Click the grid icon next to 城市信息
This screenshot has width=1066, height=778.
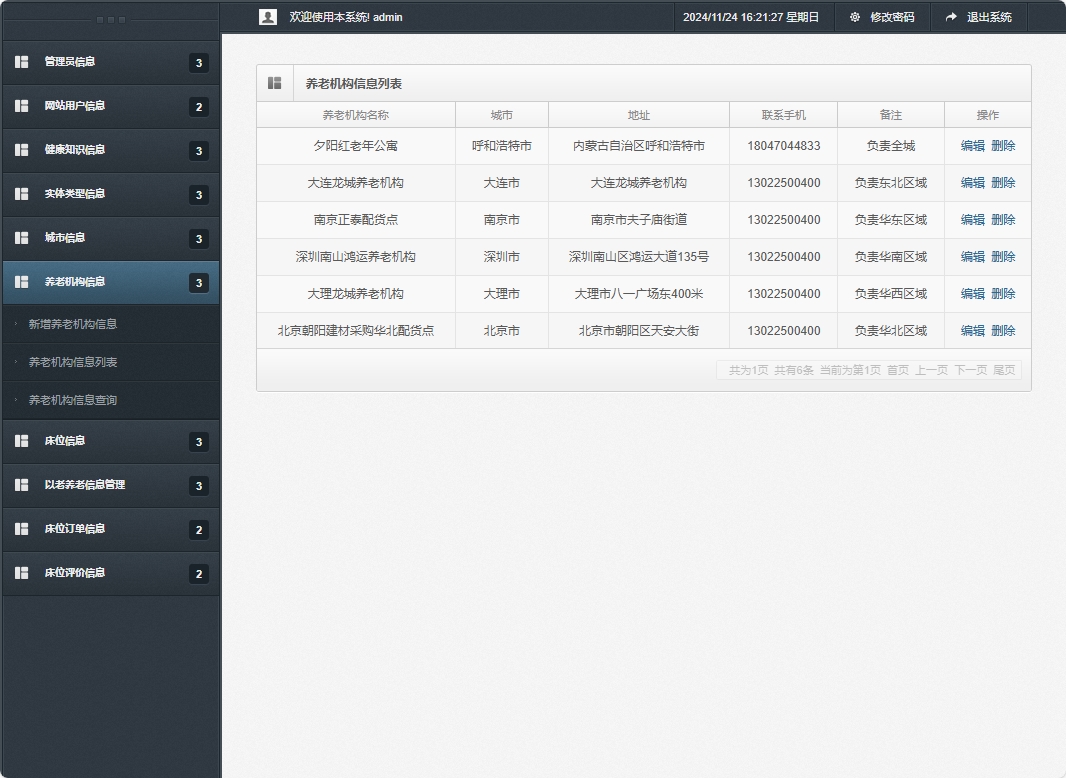coord(21,238)
